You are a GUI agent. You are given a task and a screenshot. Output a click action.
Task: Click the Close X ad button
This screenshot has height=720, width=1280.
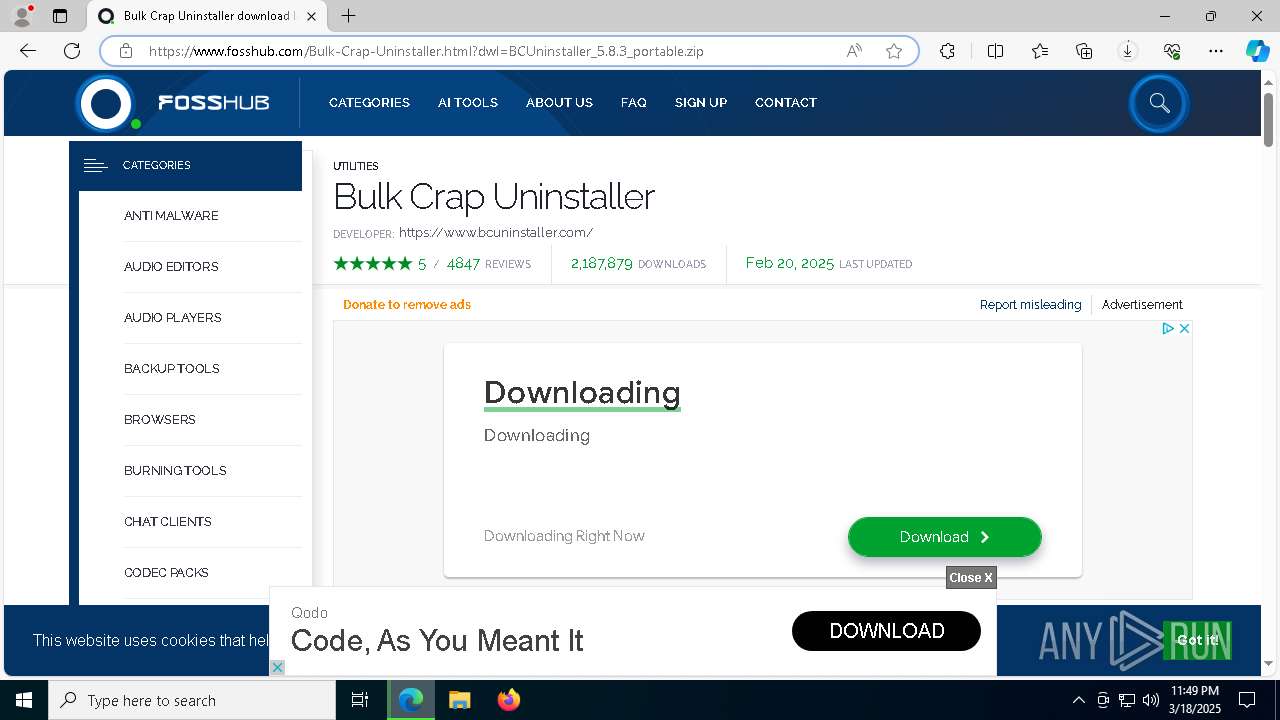[x=971, y=578]
